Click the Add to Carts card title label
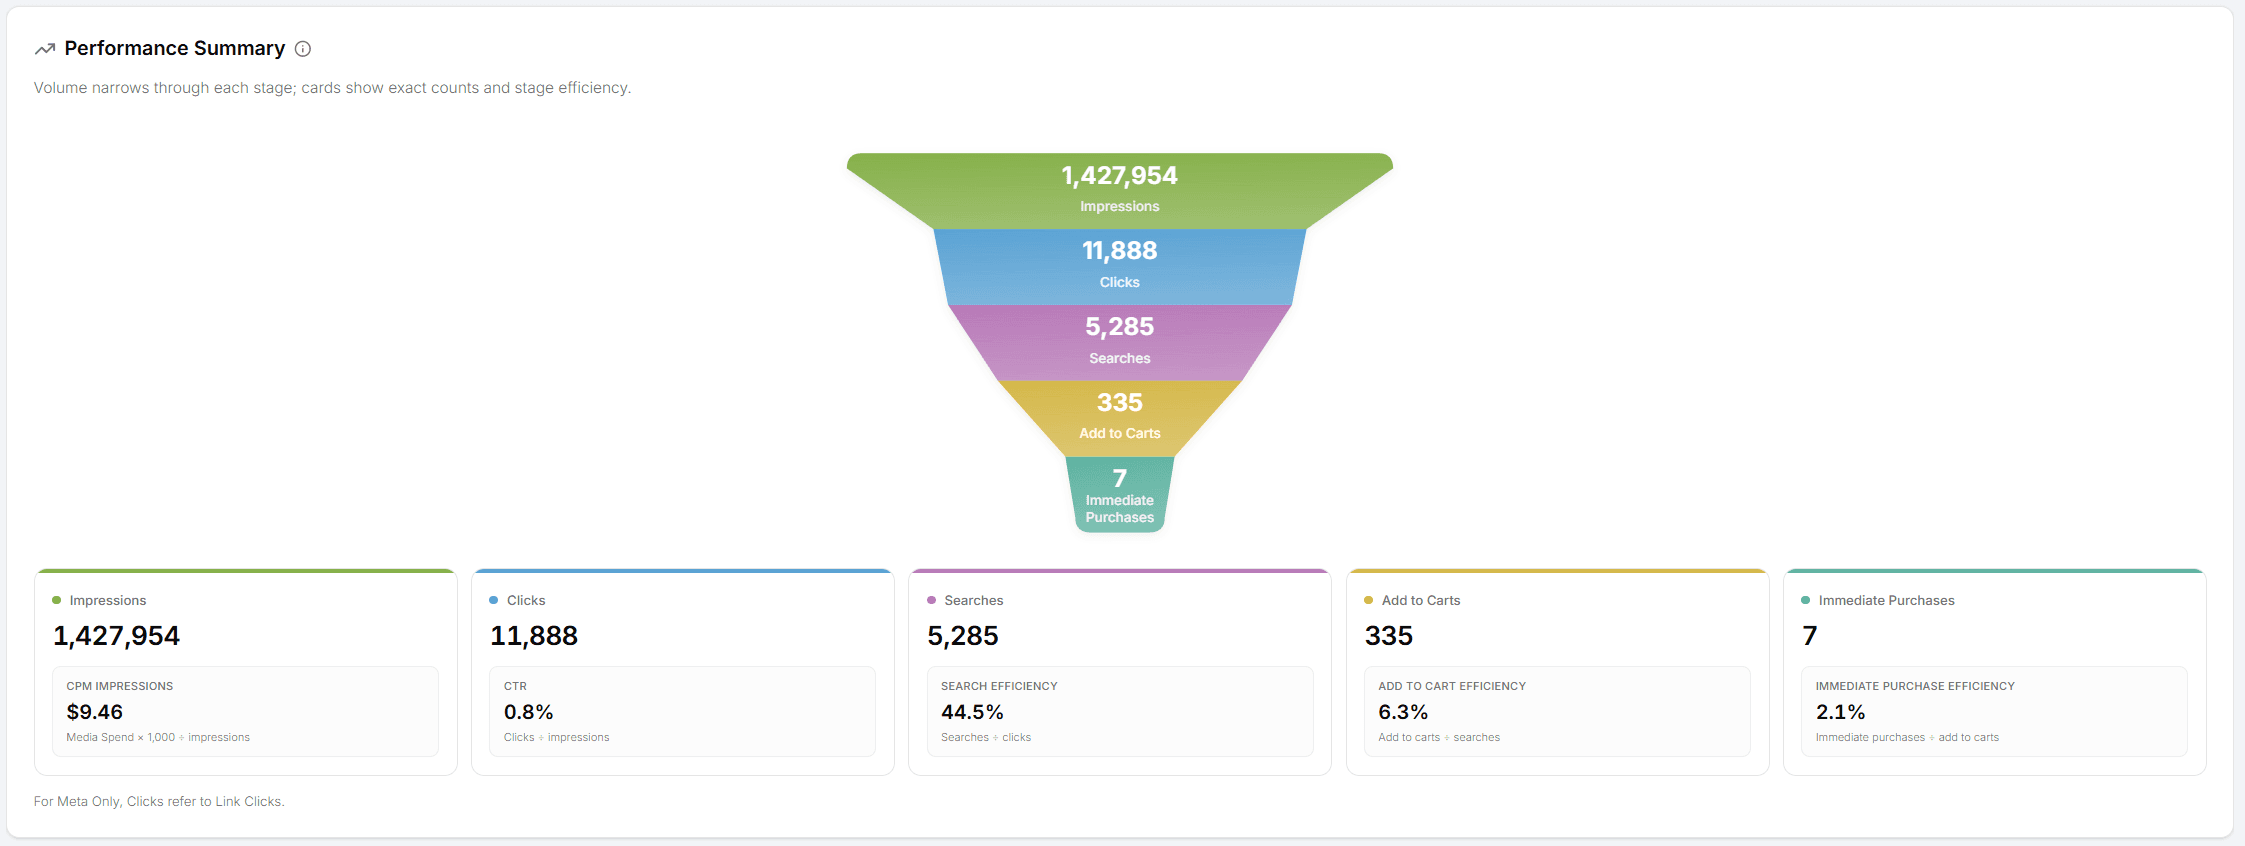The width and height of the screenshot is (2245, 846). [1421, 600]
